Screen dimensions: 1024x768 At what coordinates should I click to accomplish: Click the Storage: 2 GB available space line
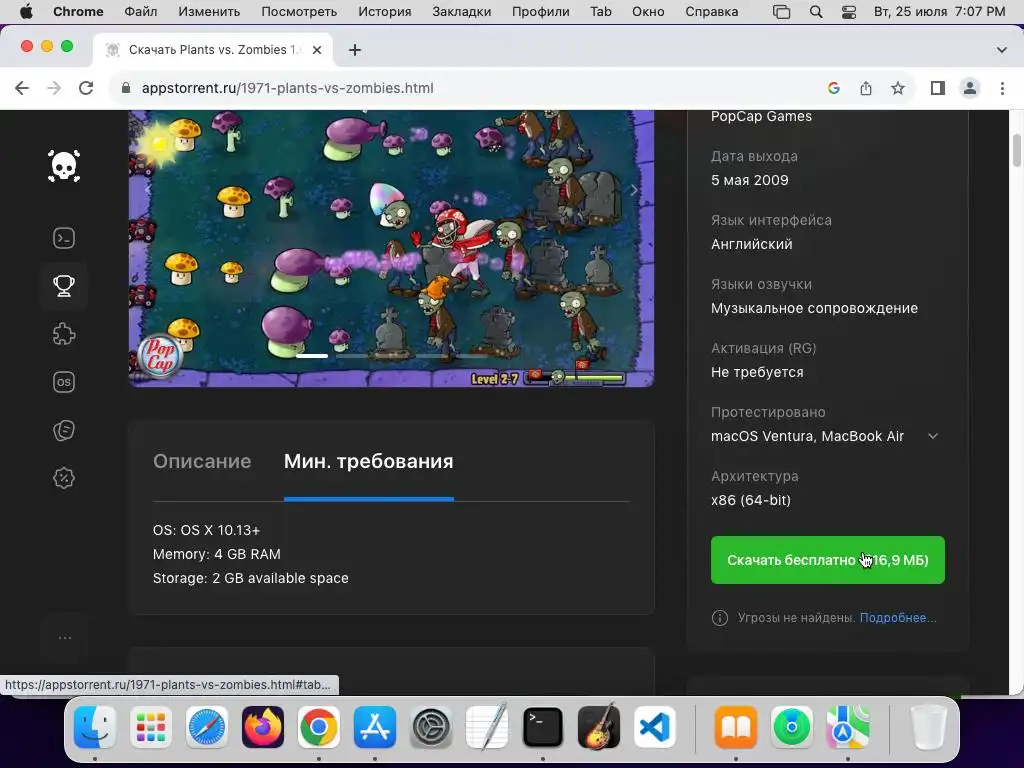click(251, 579)
